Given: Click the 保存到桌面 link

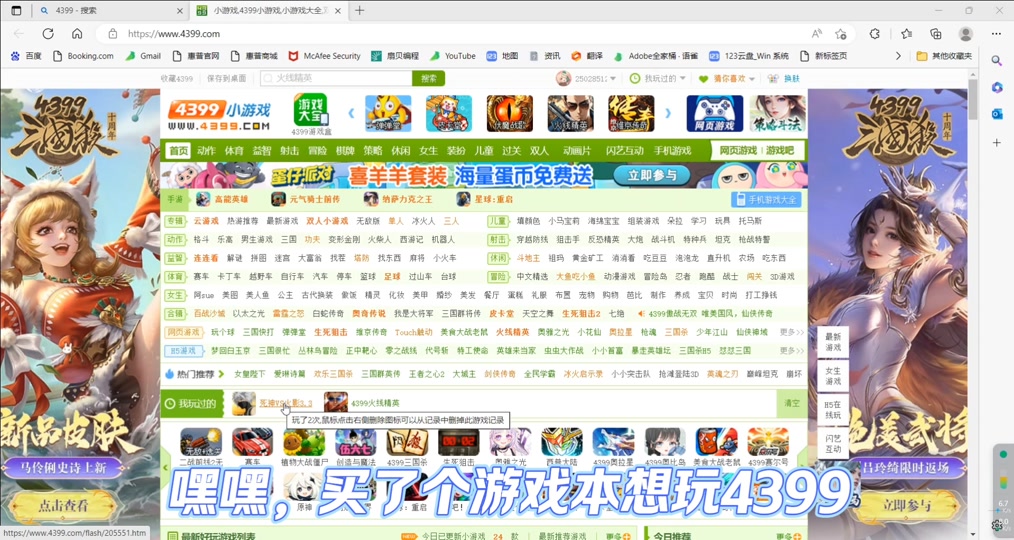Looking at the screenshot, I should [226, 78].
